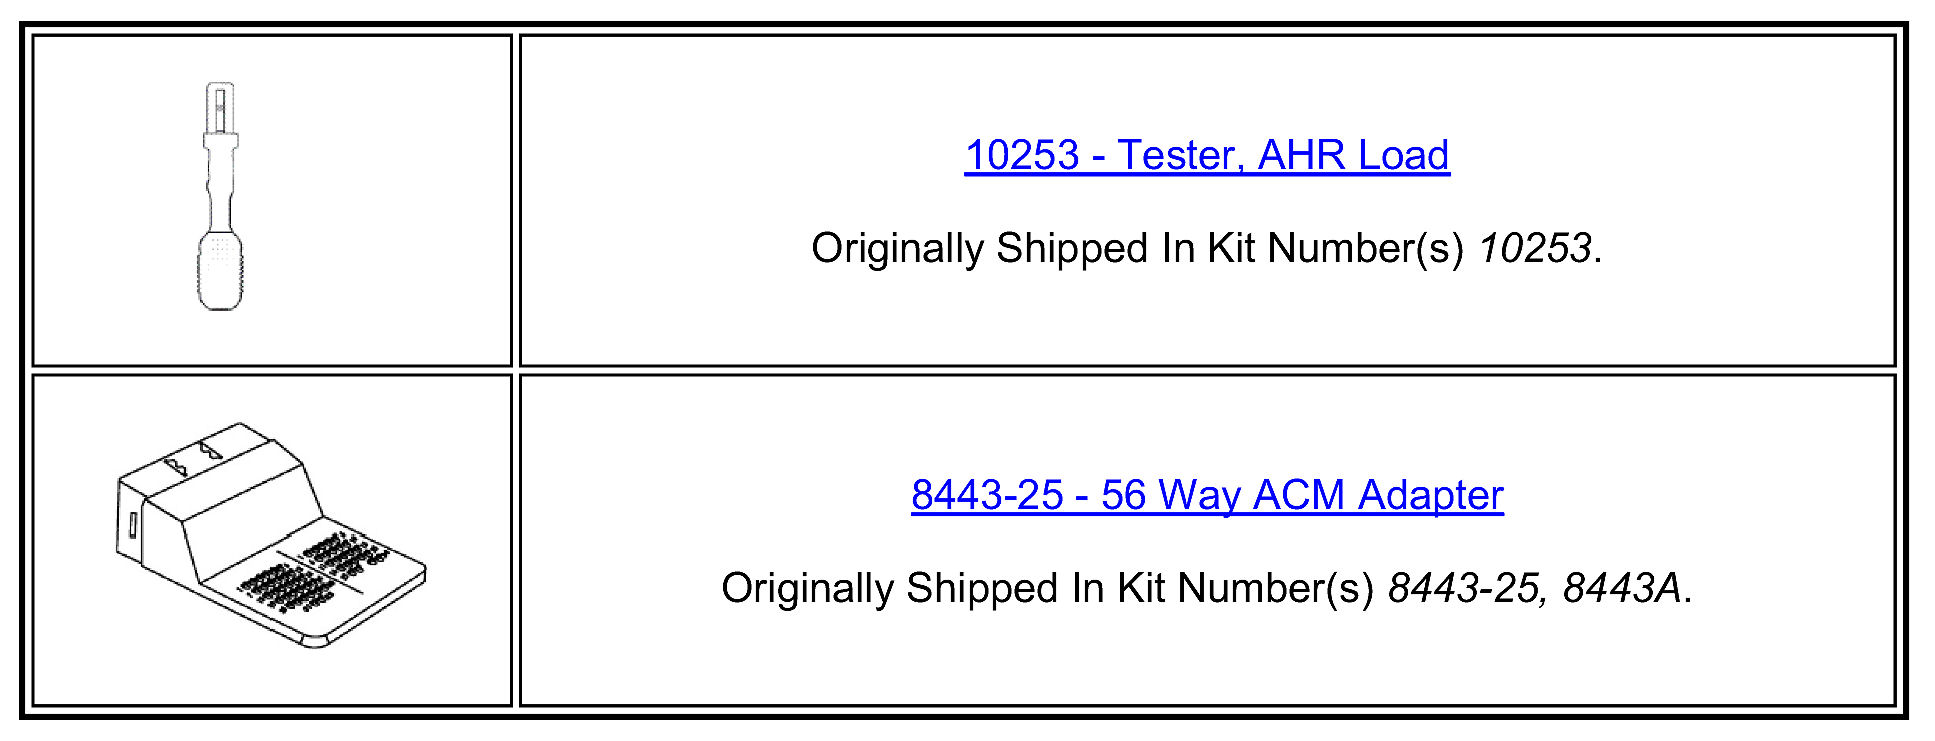Click the top latches on the adapter drawing
Image resolution: width=1935 pixels, height=741 pixels.
193,456
